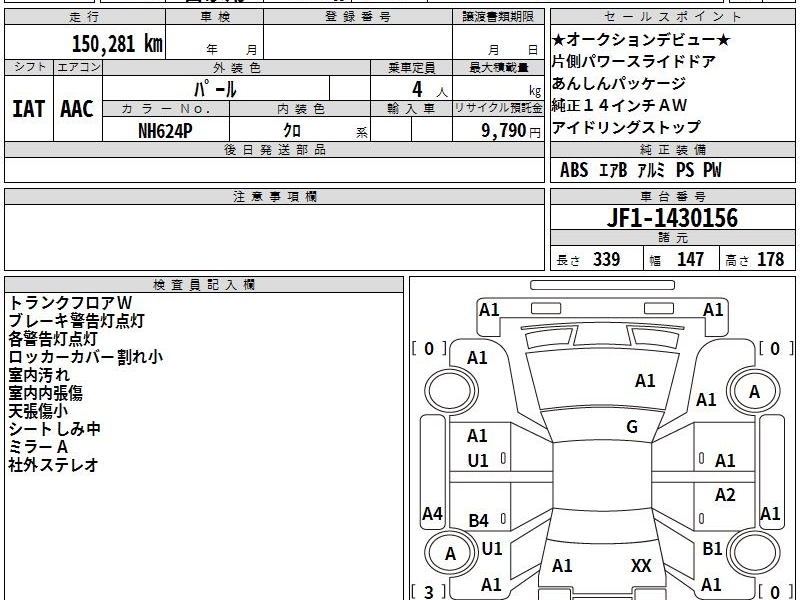Click the あんしんパッケージ line
800x600 pixels.
[619, 83]
